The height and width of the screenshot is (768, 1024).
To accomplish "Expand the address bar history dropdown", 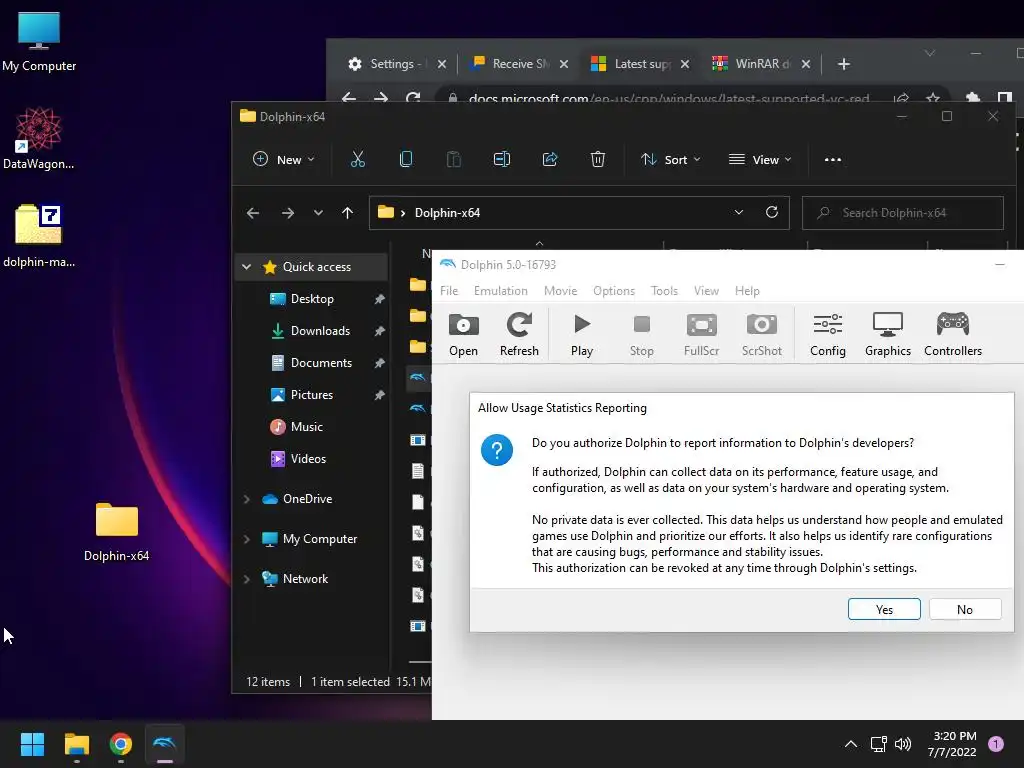I will 739,212.
